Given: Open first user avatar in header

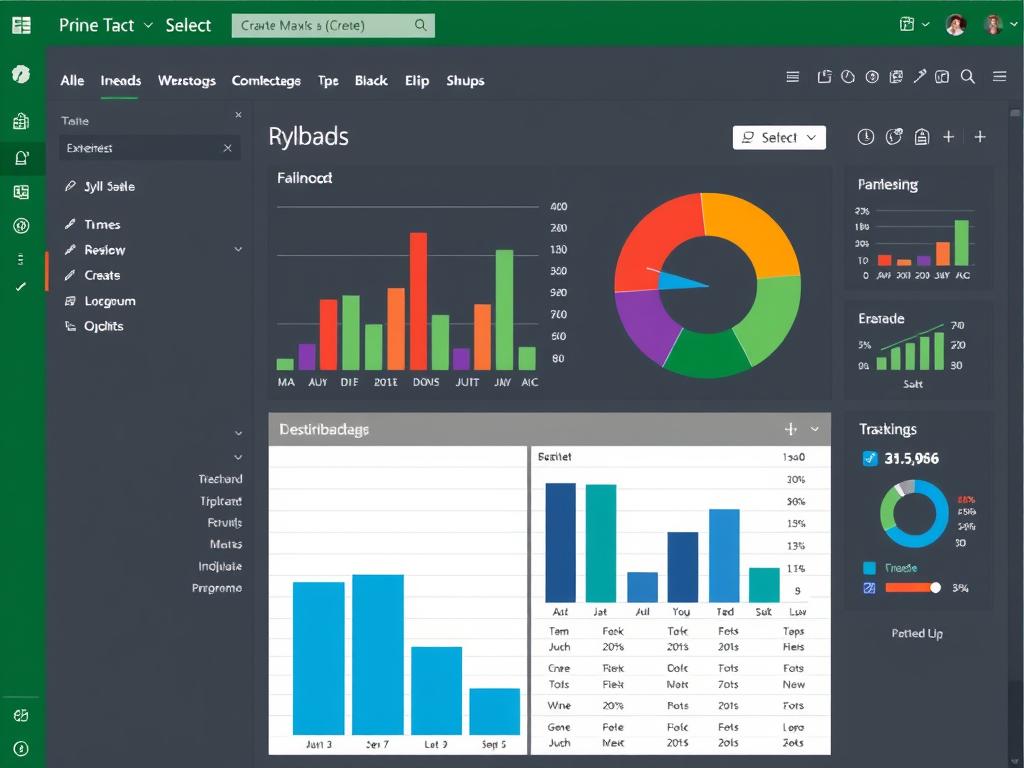Looking at the screenshot, I should pos(955,25).
